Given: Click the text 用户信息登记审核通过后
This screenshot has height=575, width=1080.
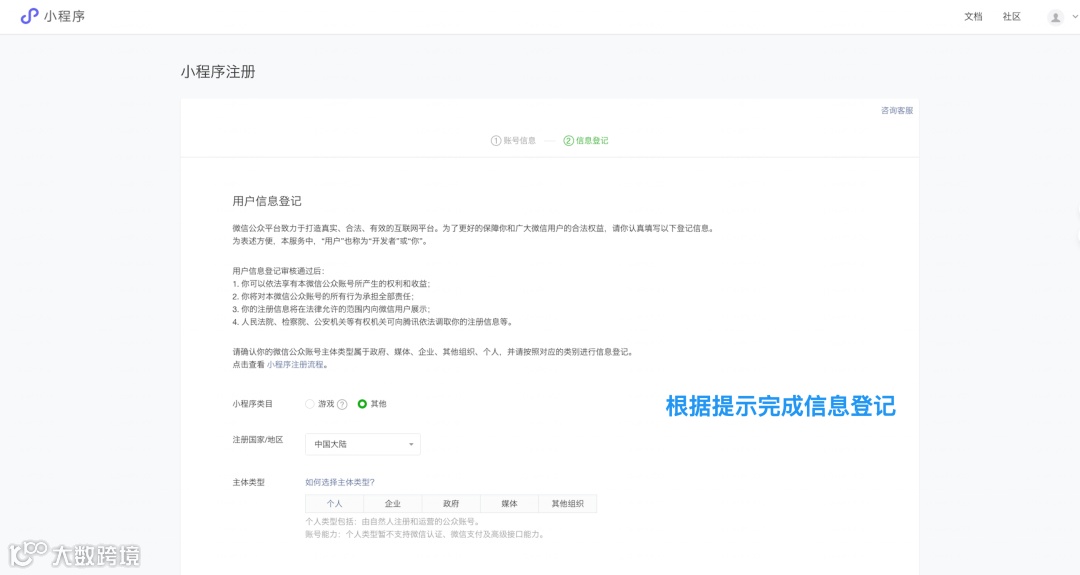Looking at the screenshot, I should point(278,271).
